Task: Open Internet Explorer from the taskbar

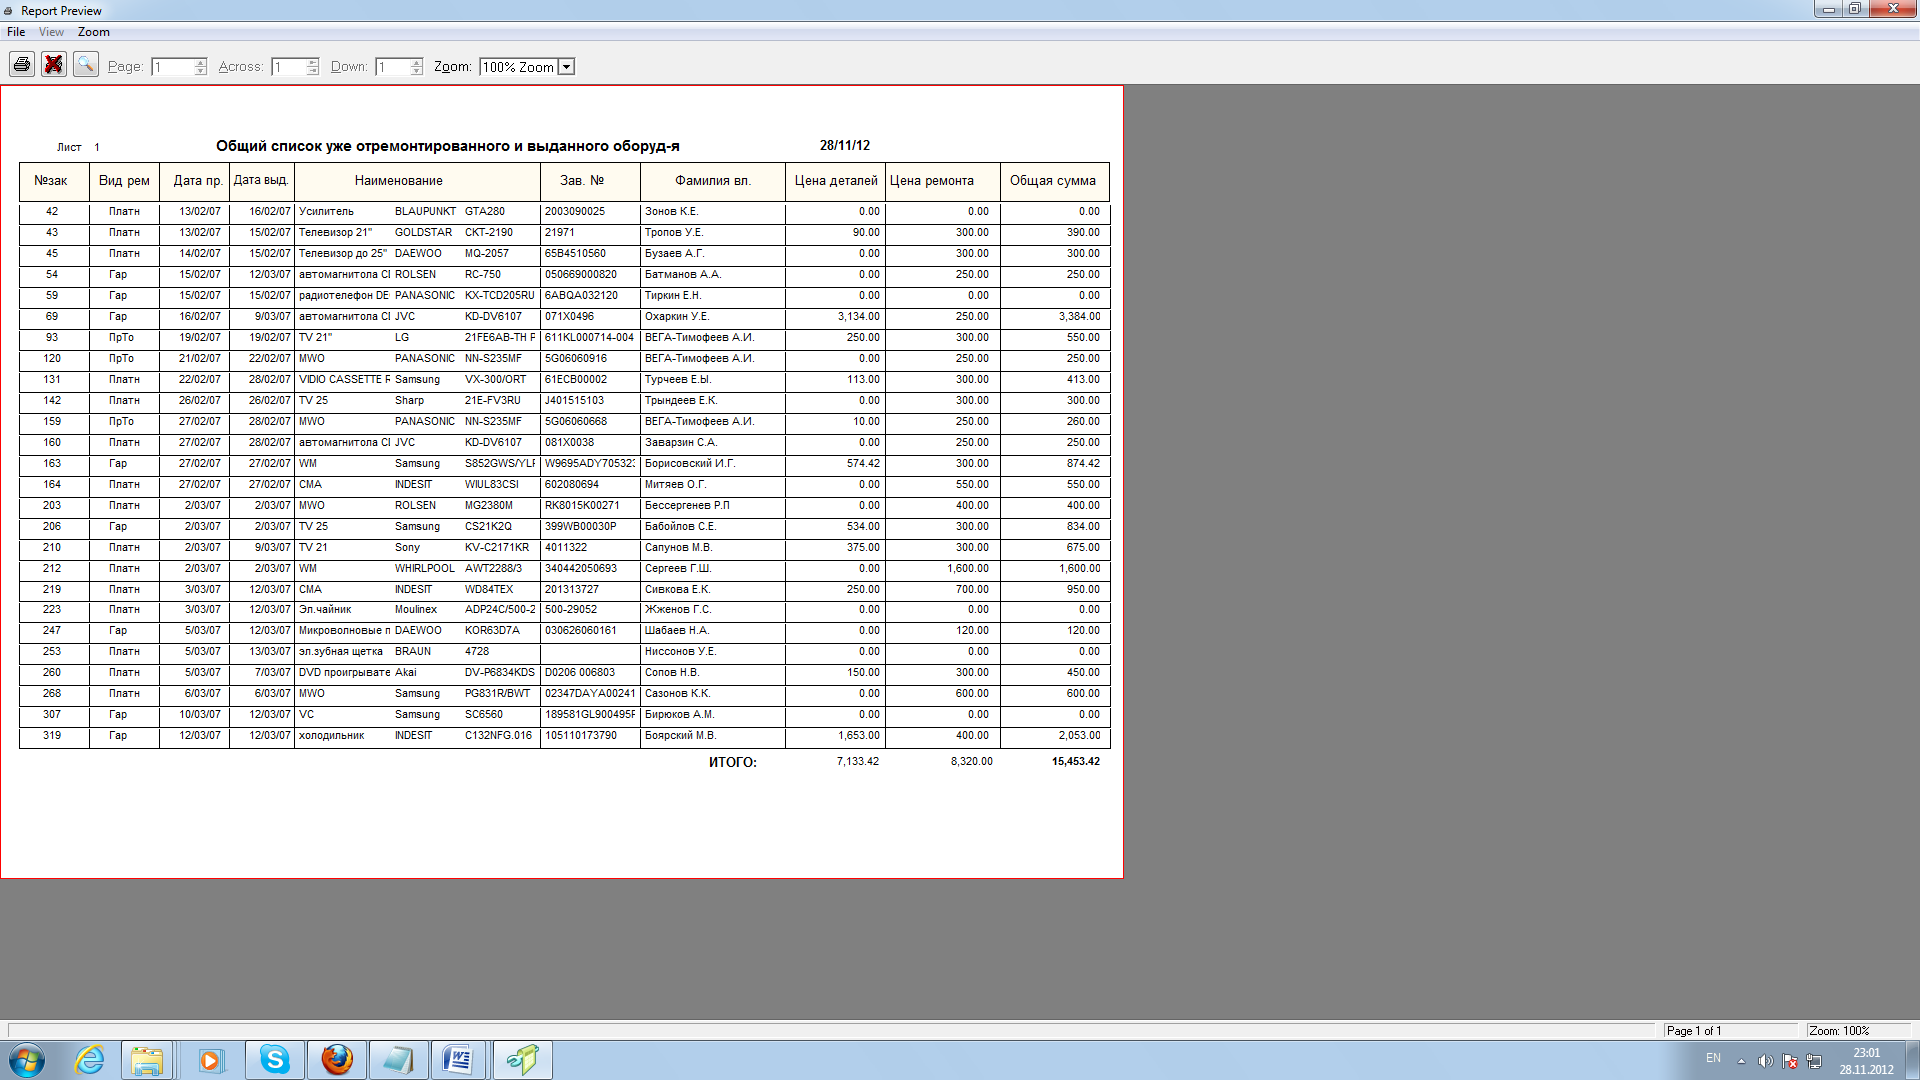Action: [x=90, y=1060]
